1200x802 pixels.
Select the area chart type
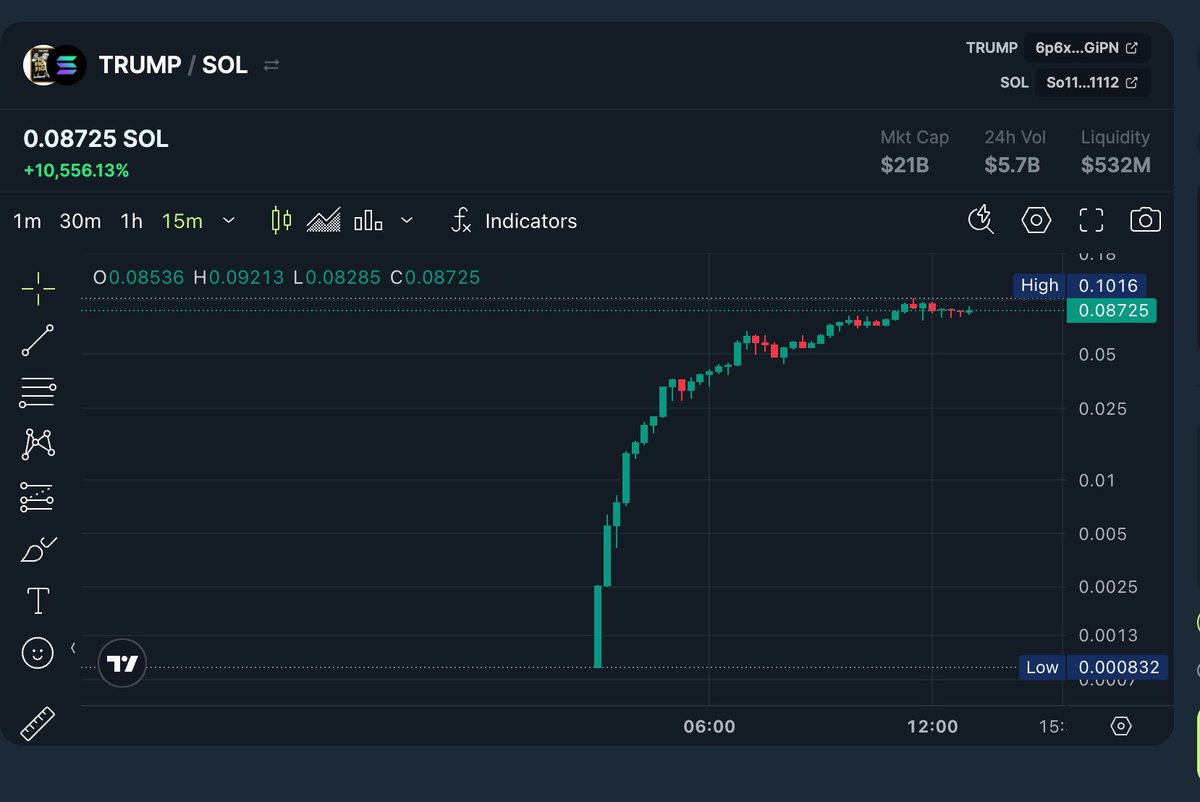[323, 220]
